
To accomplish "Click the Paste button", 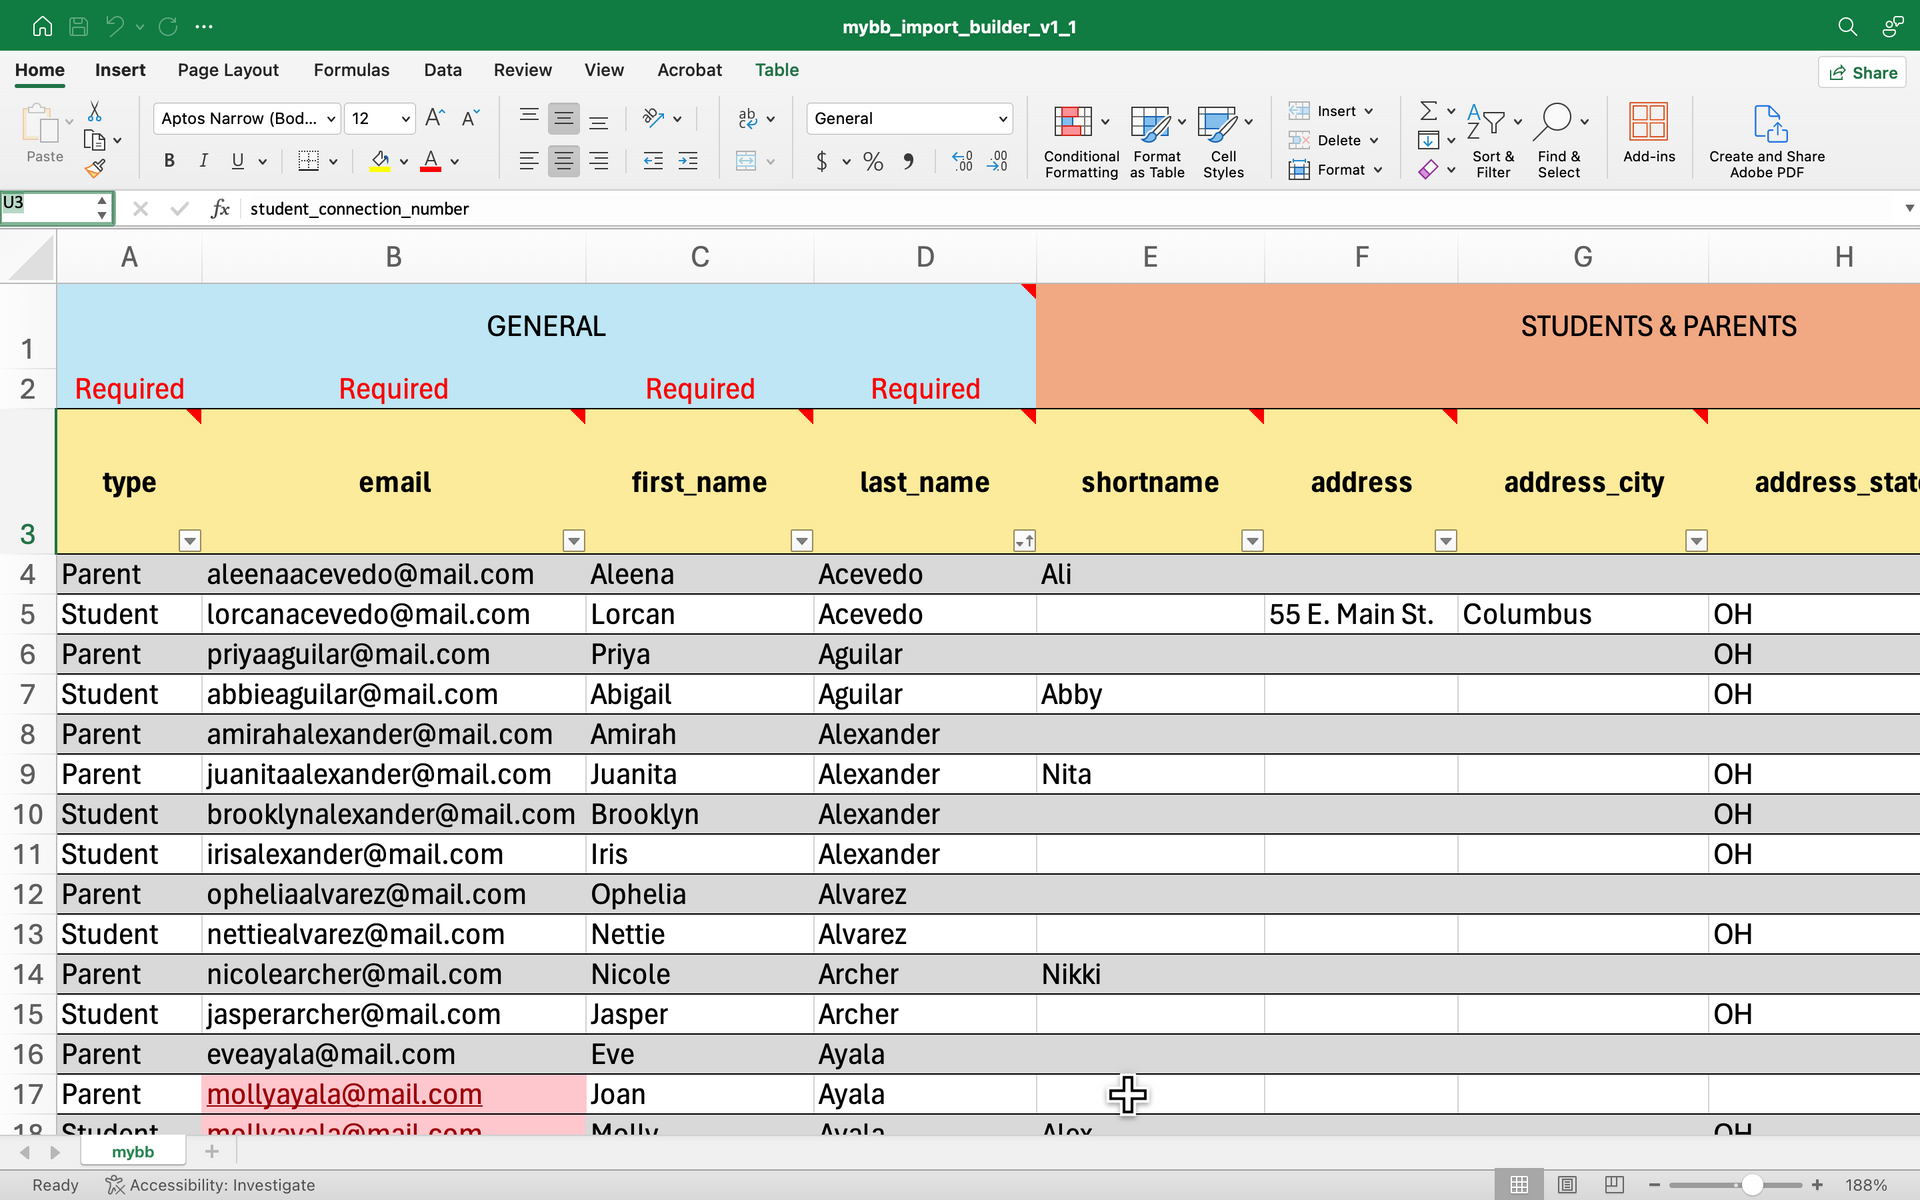I will click(x=44, y=133).
